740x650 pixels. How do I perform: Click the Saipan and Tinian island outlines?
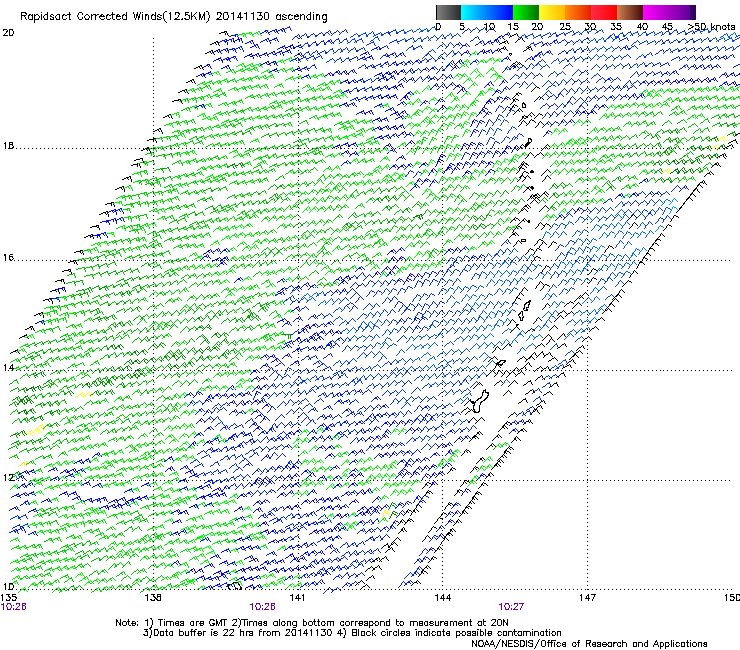point(524,310)
